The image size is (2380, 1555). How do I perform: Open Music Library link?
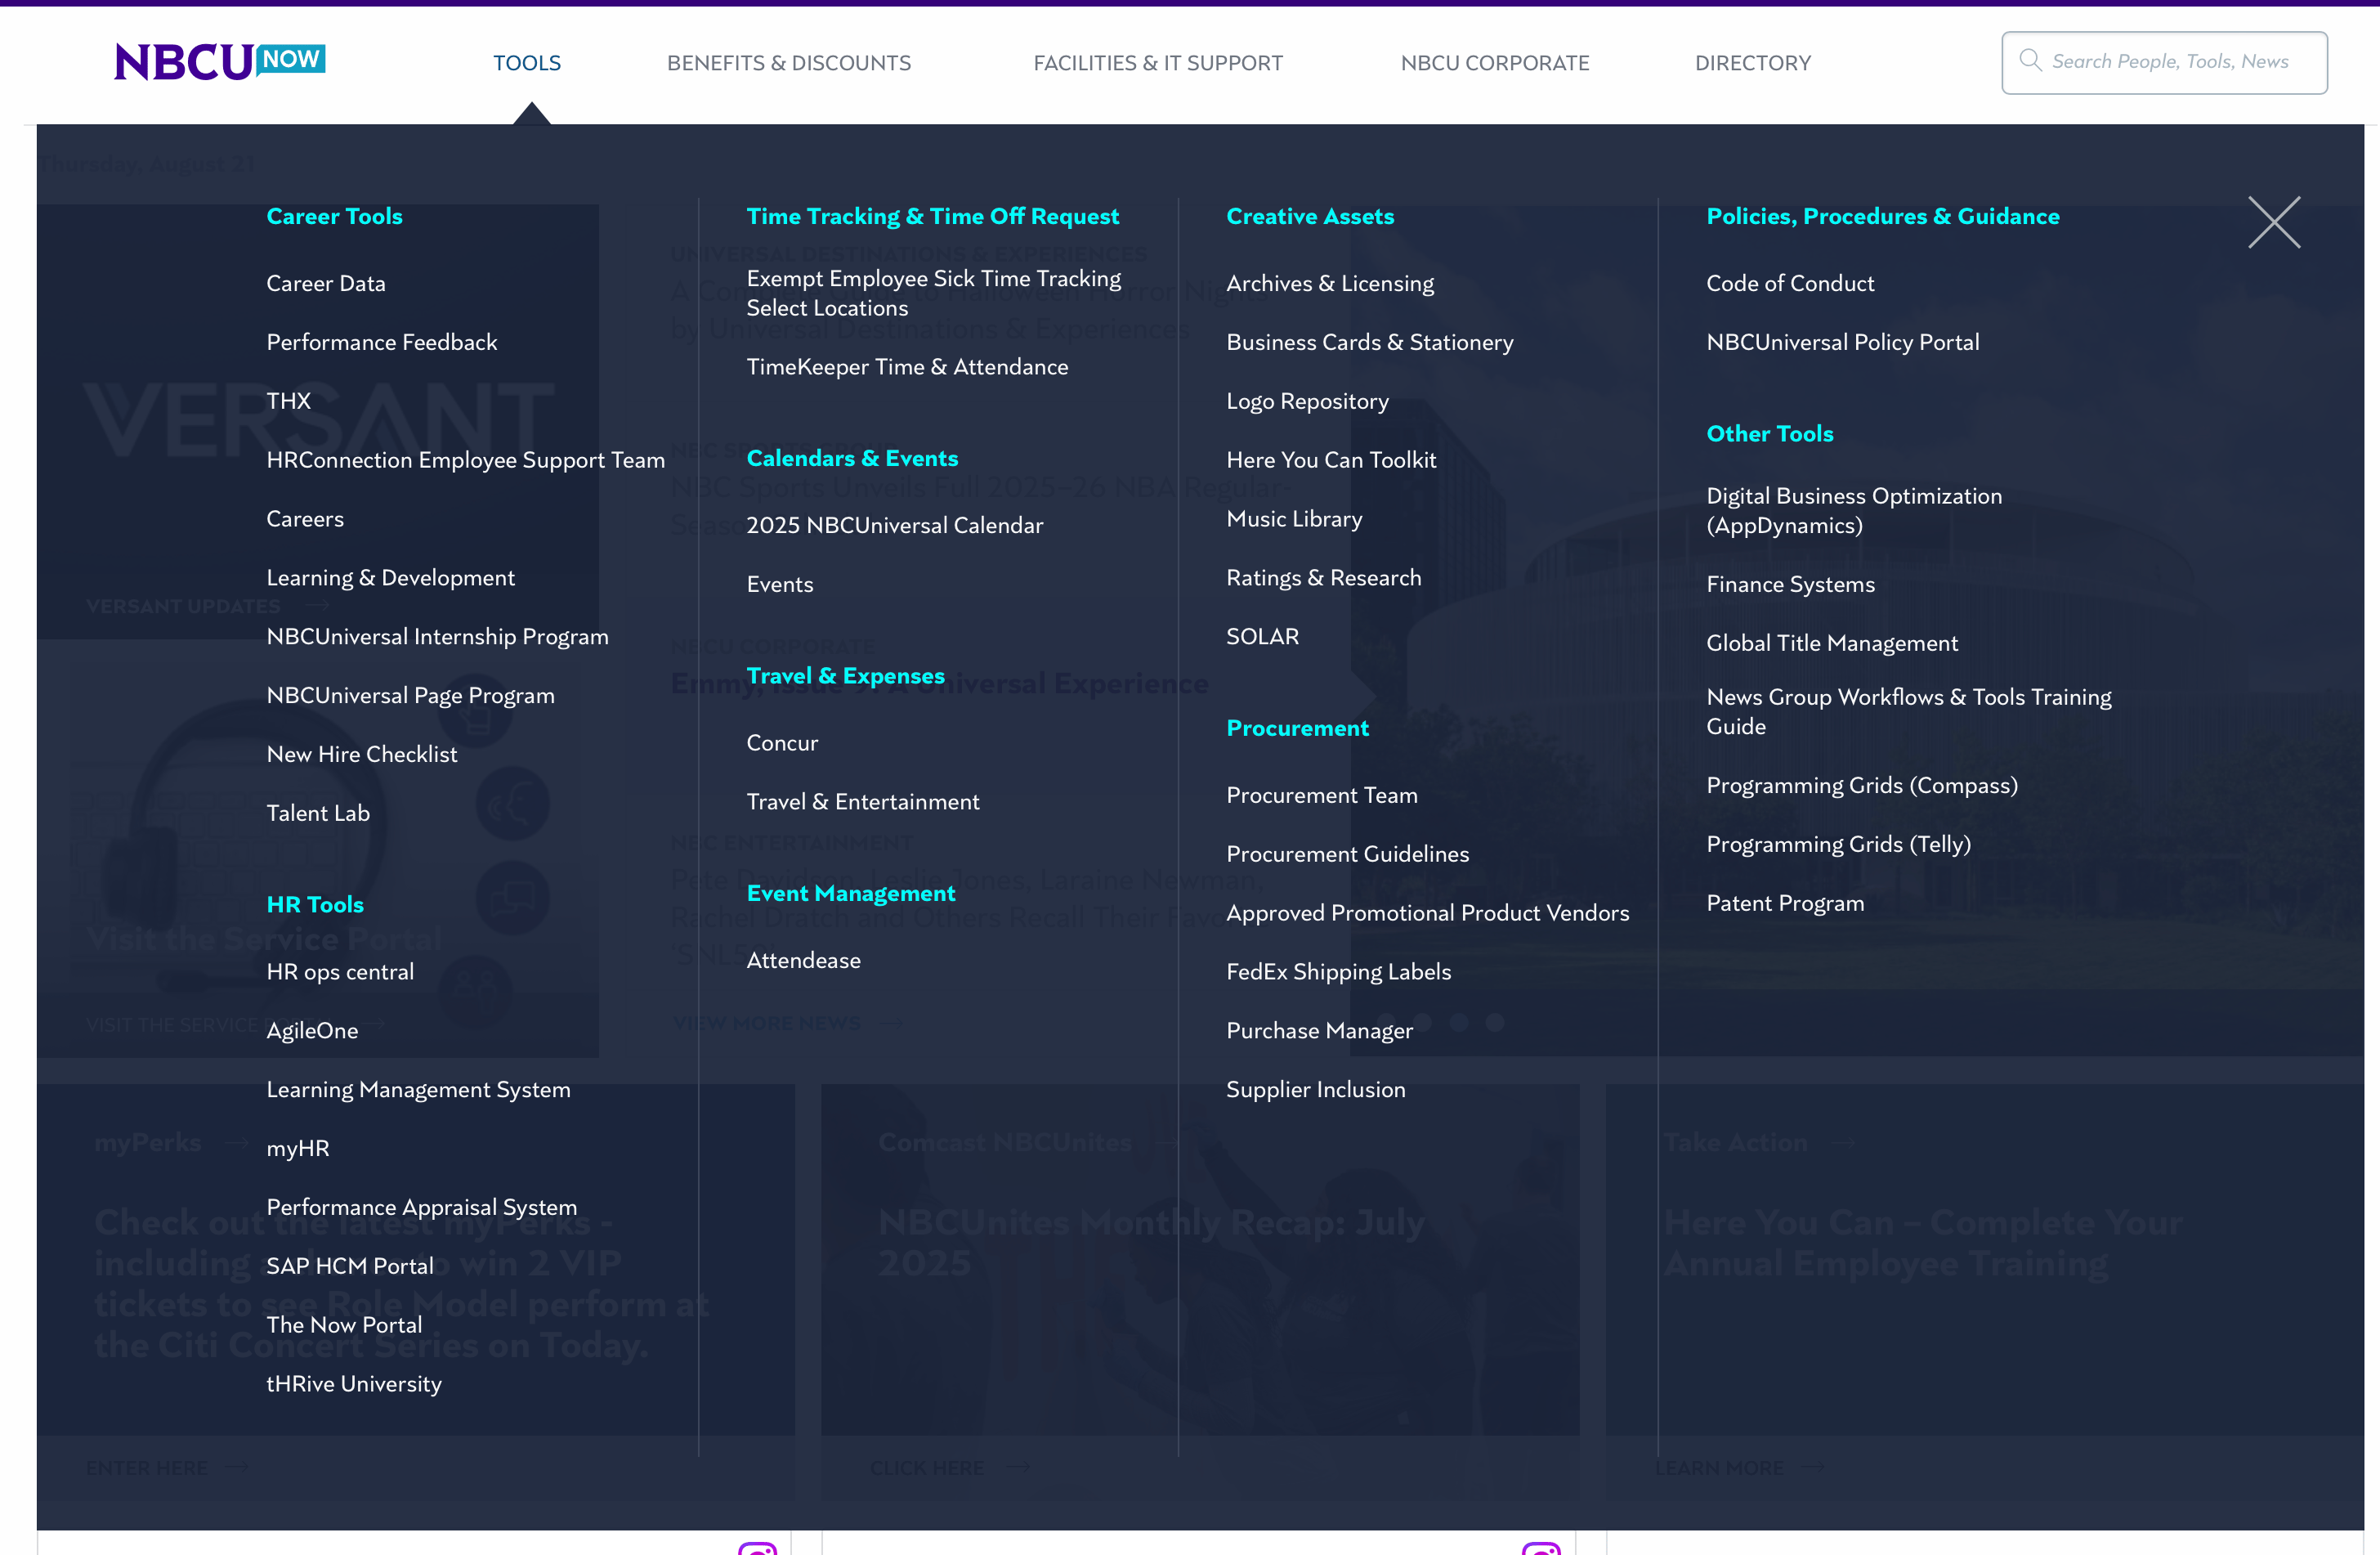(1295, 519)
